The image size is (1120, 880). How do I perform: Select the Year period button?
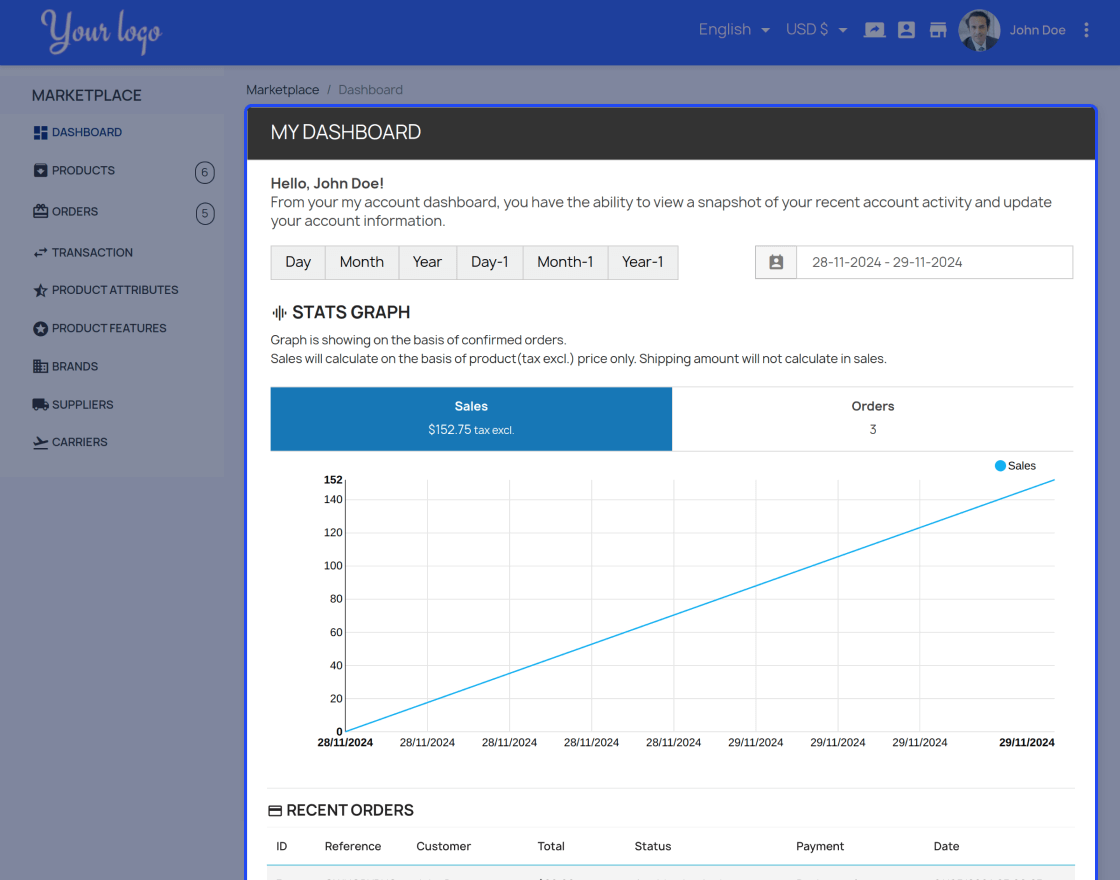point(427,262)
